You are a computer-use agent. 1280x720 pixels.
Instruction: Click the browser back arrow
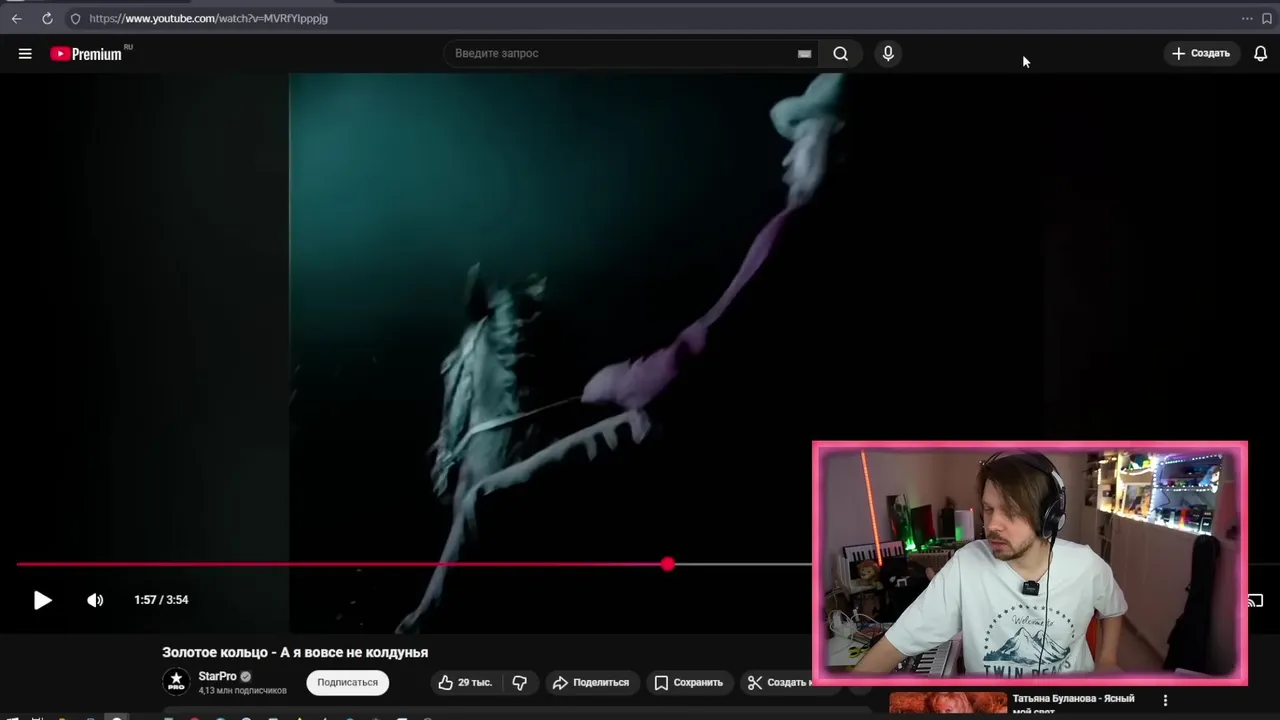[x=16, y=18]
